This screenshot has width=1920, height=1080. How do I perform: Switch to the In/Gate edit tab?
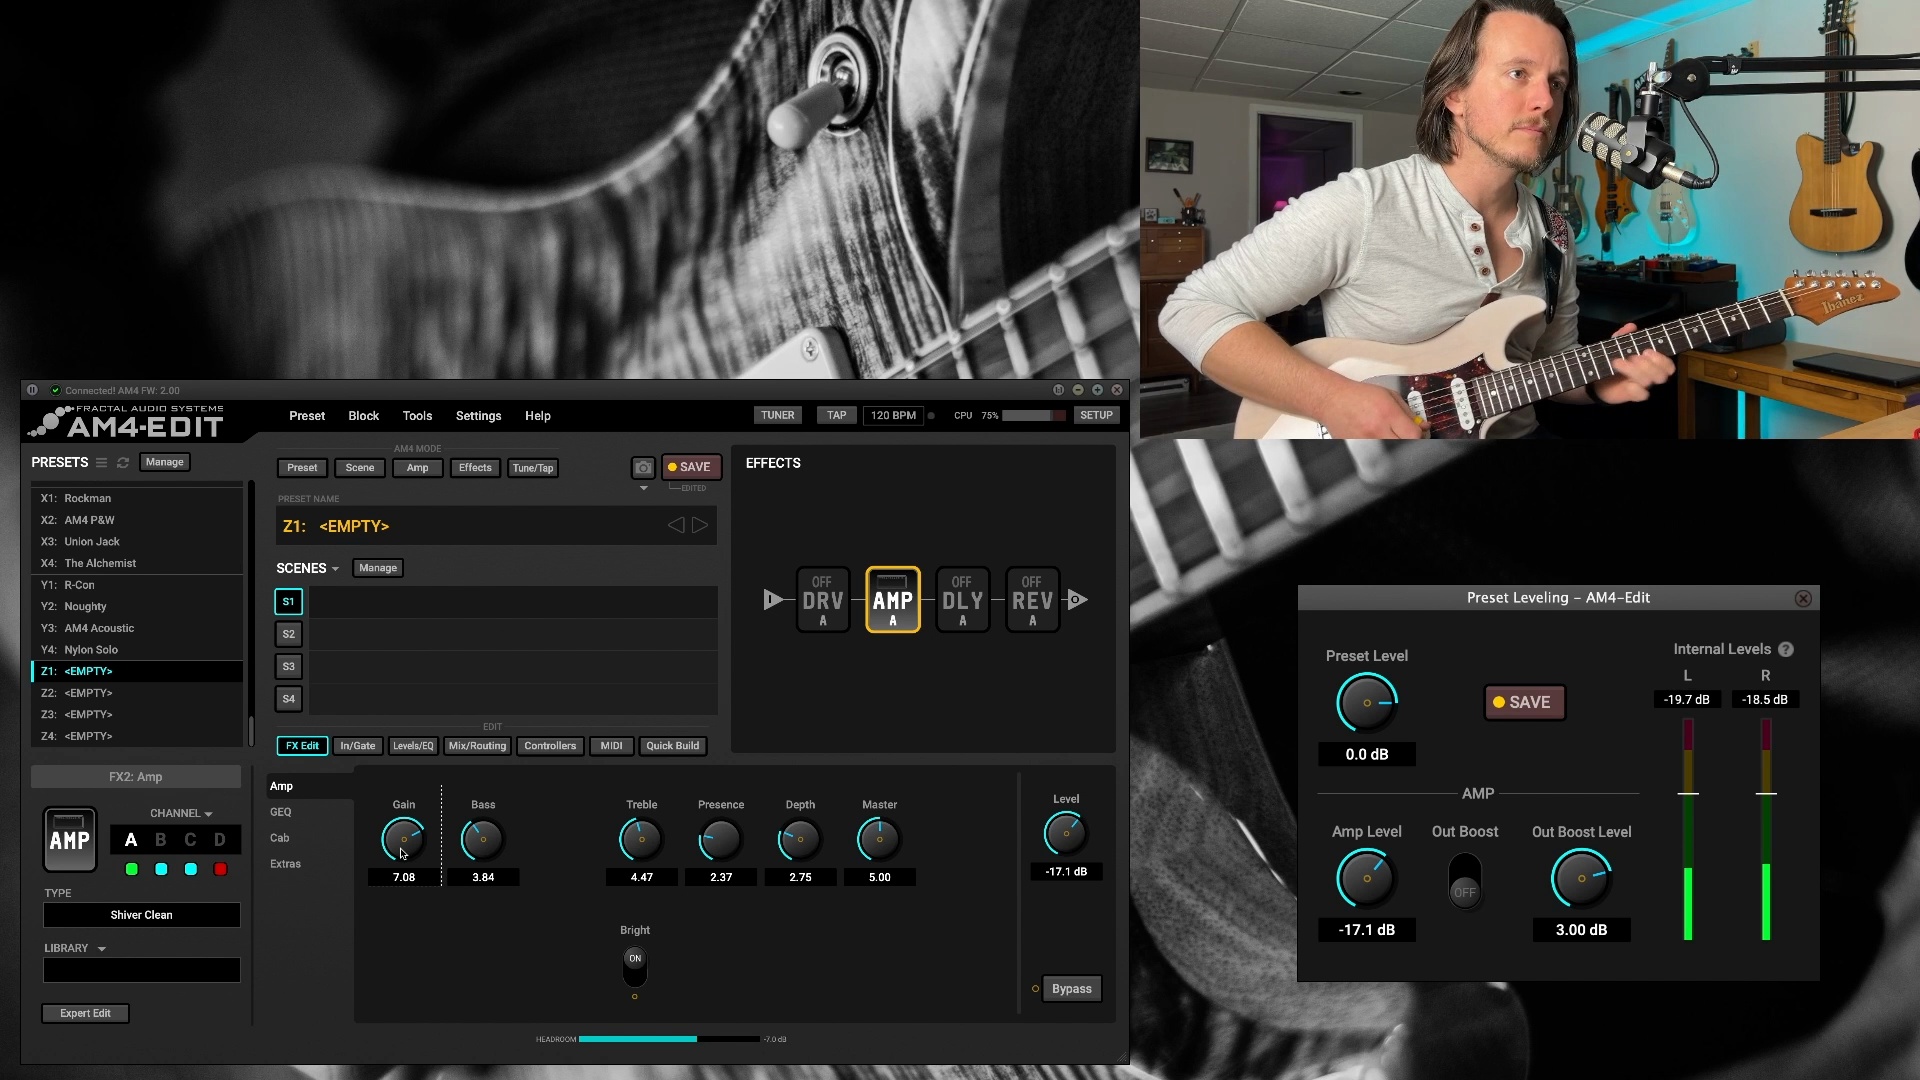tap(358, 746)
